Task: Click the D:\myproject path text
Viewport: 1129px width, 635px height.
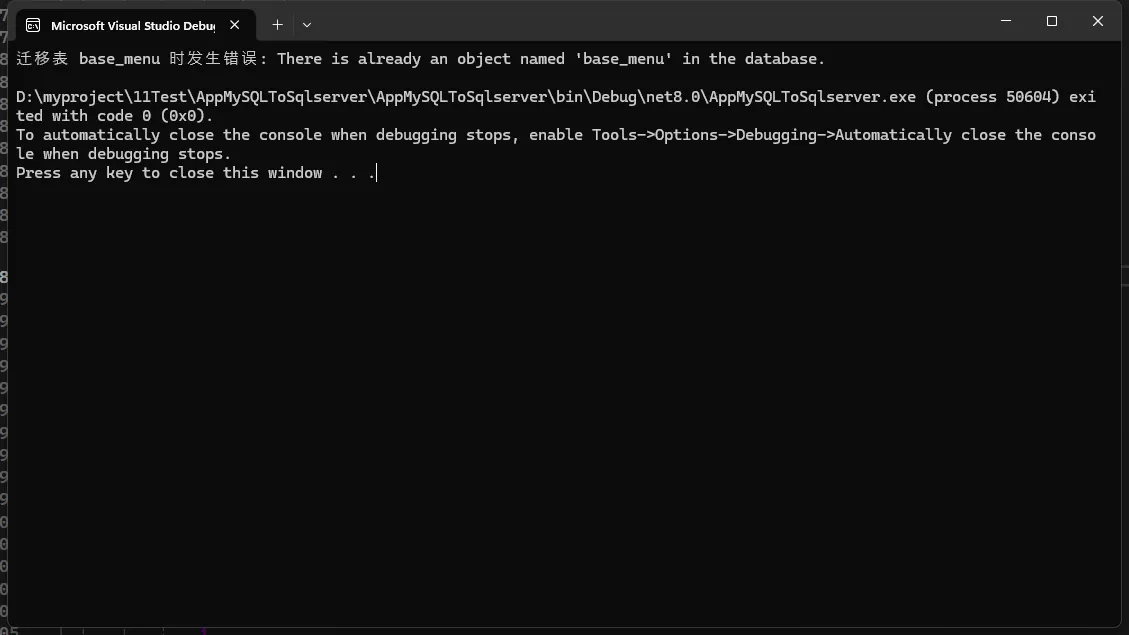Action: (x=80, y=97)
